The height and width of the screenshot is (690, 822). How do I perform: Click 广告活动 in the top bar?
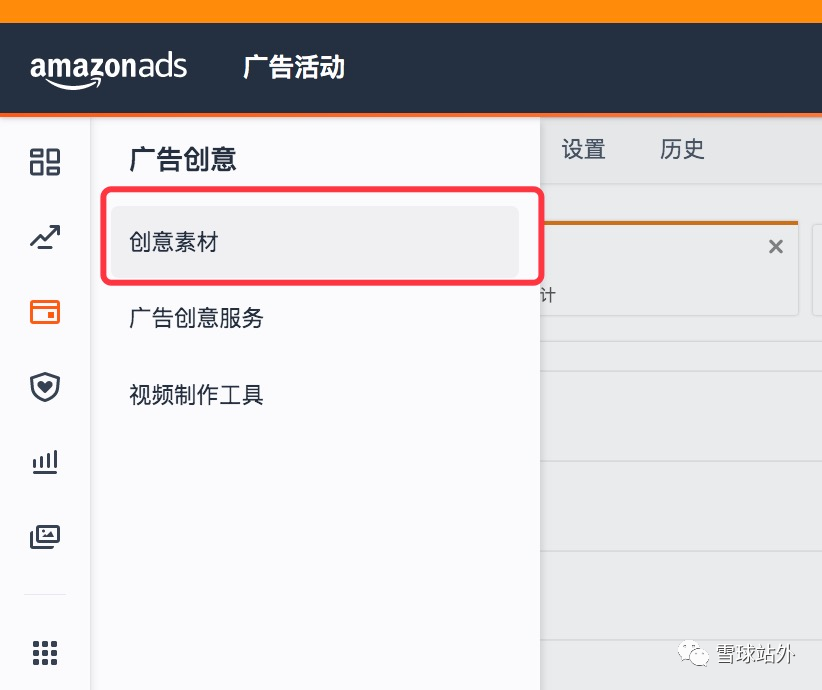(293, 68)
